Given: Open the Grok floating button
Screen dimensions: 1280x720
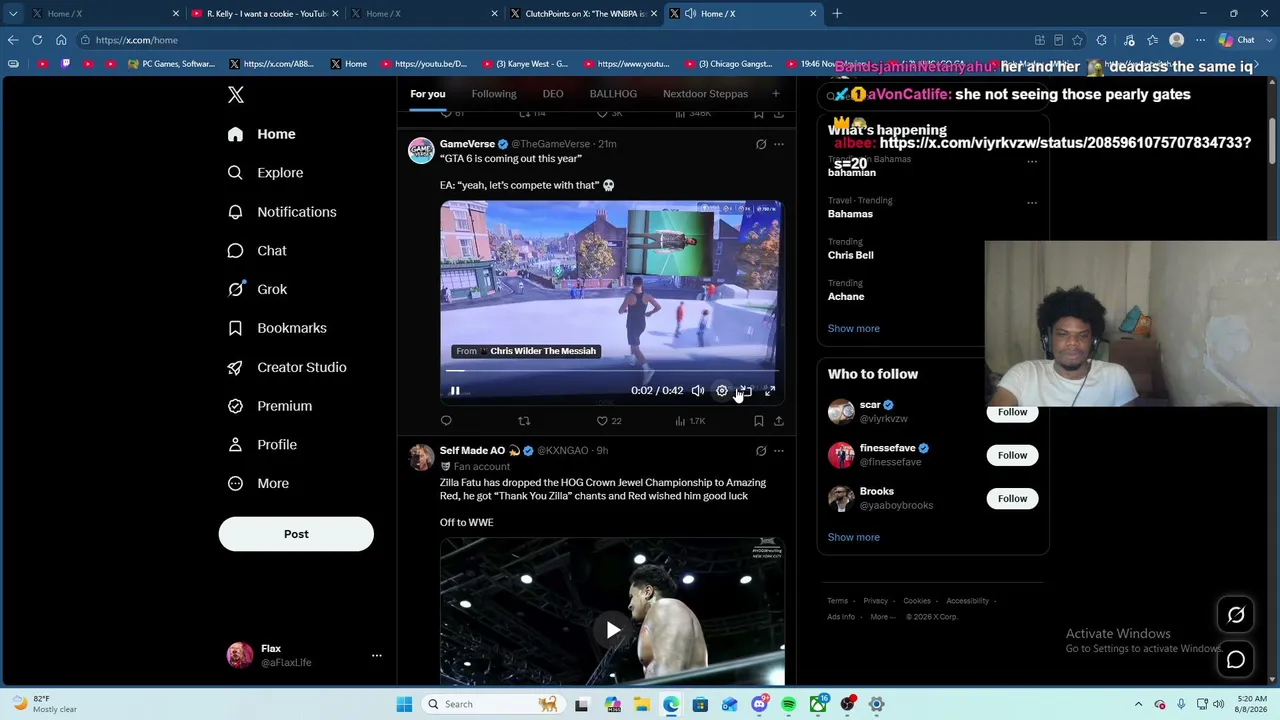Looking at the screenshot, I should [1236, 615].
